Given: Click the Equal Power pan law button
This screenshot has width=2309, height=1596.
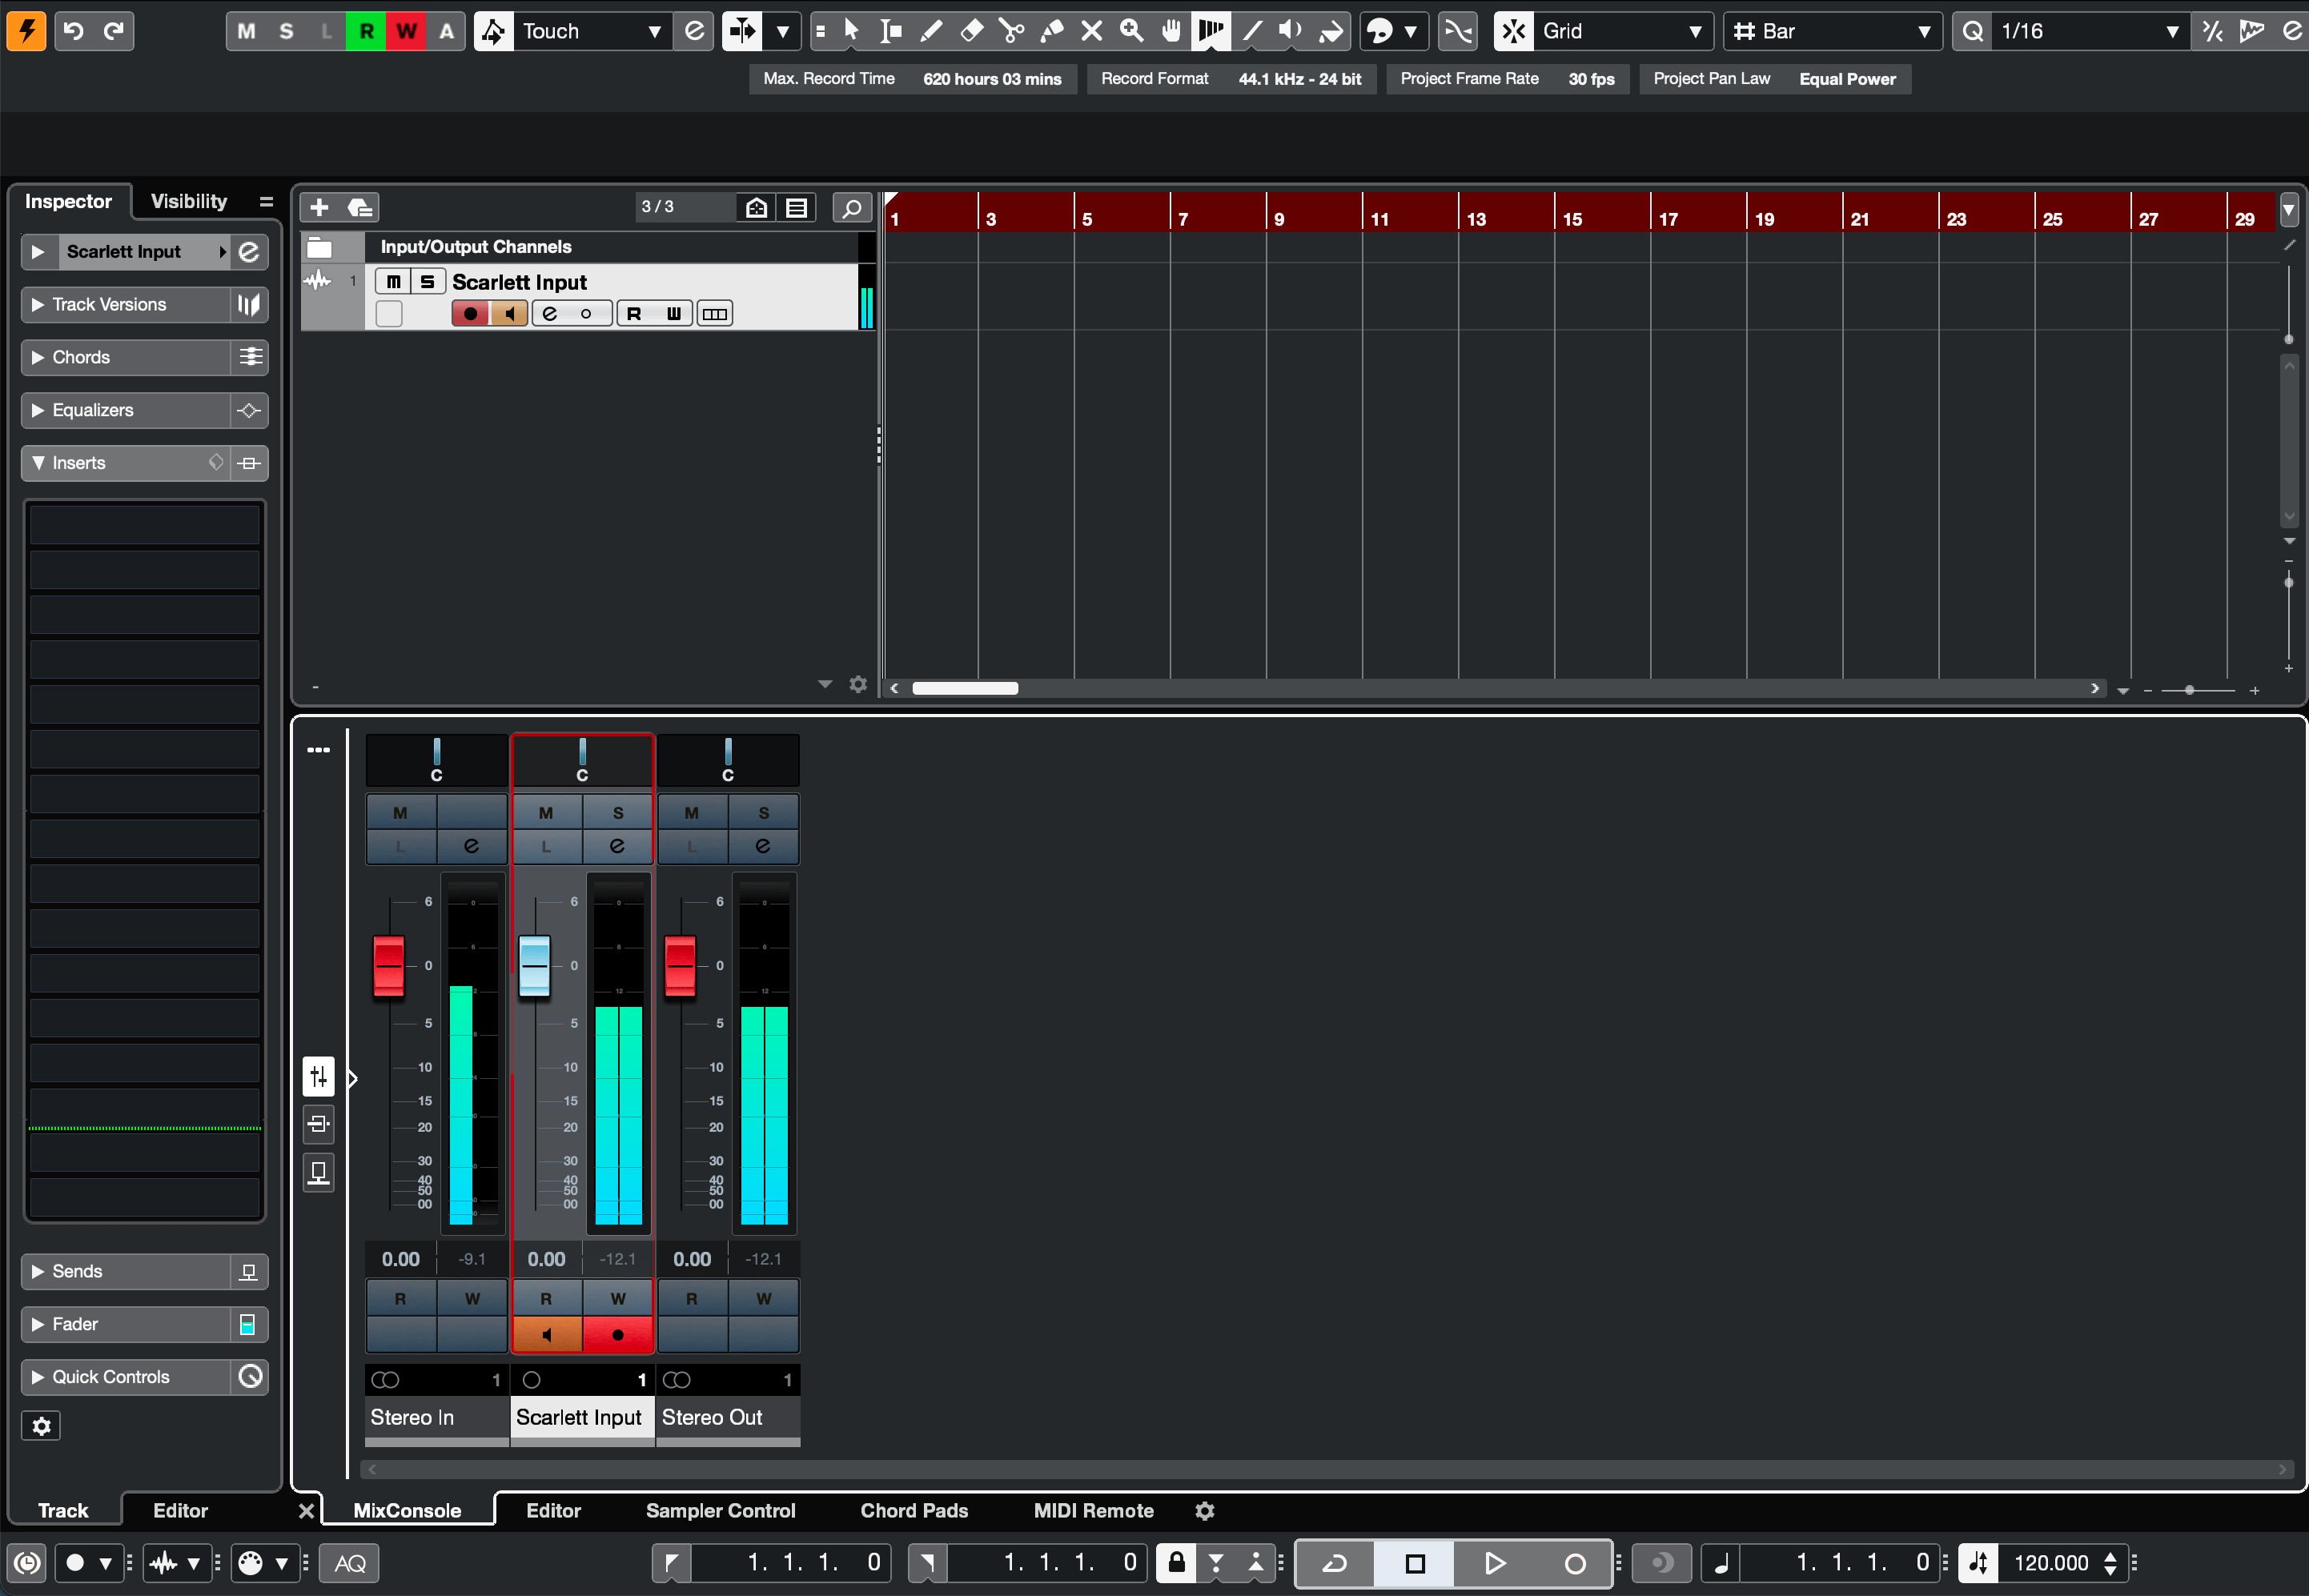Looking at the screenshot, I should point(1847,79).
